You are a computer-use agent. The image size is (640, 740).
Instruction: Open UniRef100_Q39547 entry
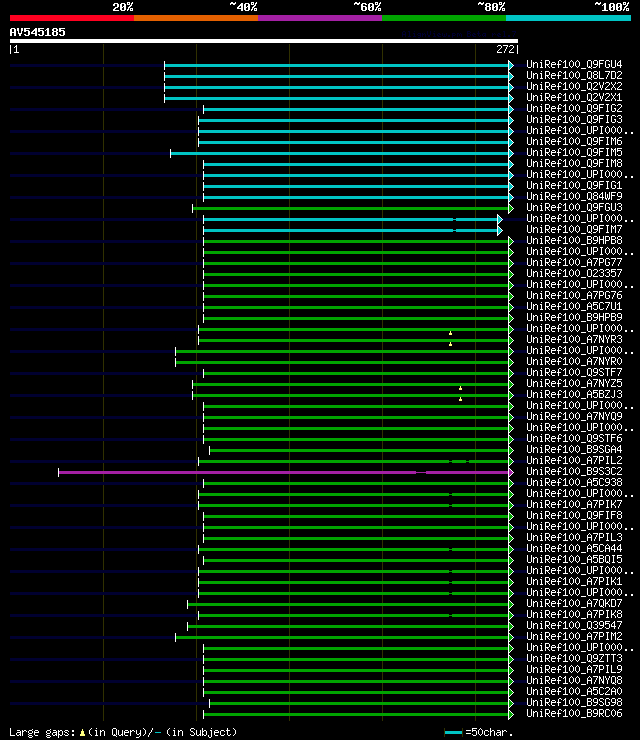(x=574, y=626)
